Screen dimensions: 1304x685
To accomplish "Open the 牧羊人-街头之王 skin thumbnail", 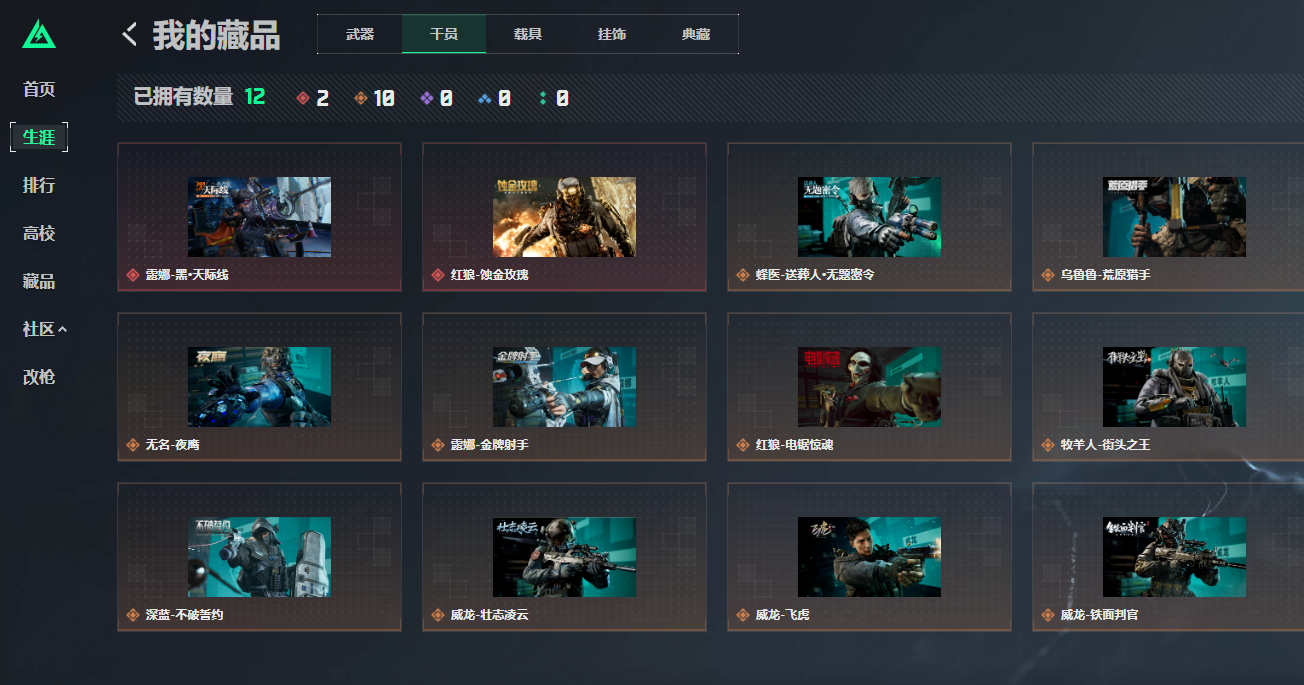I will point(1174,387).
